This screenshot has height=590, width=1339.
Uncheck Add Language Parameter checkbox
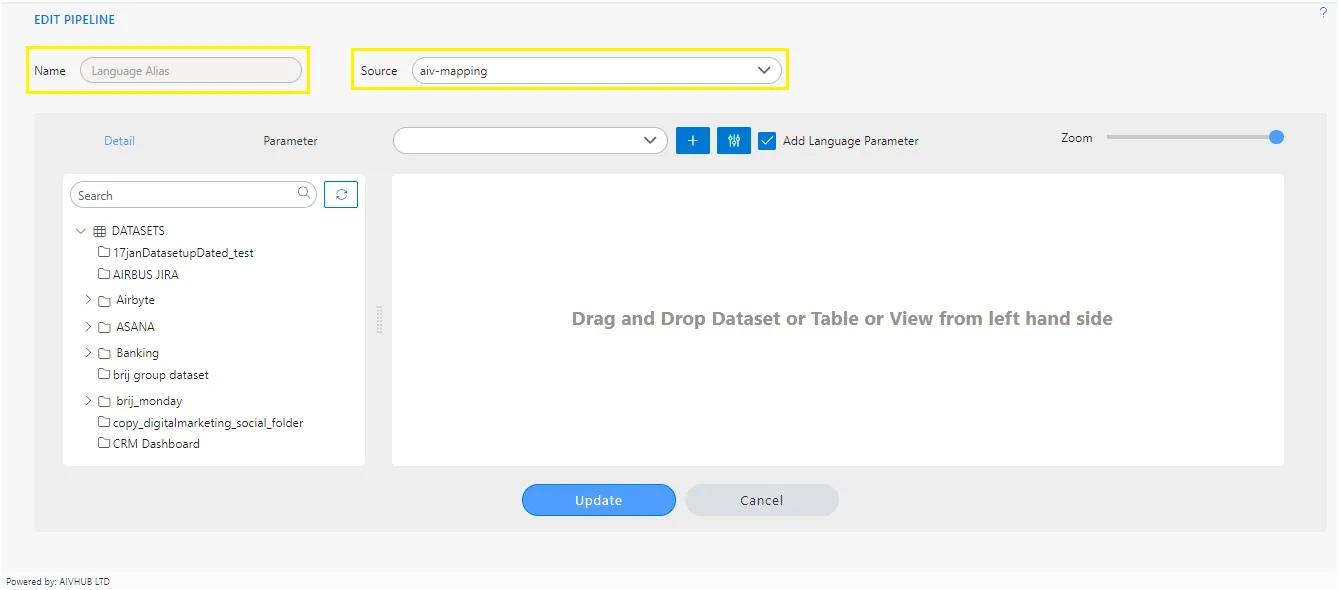[x=767, y=141]
